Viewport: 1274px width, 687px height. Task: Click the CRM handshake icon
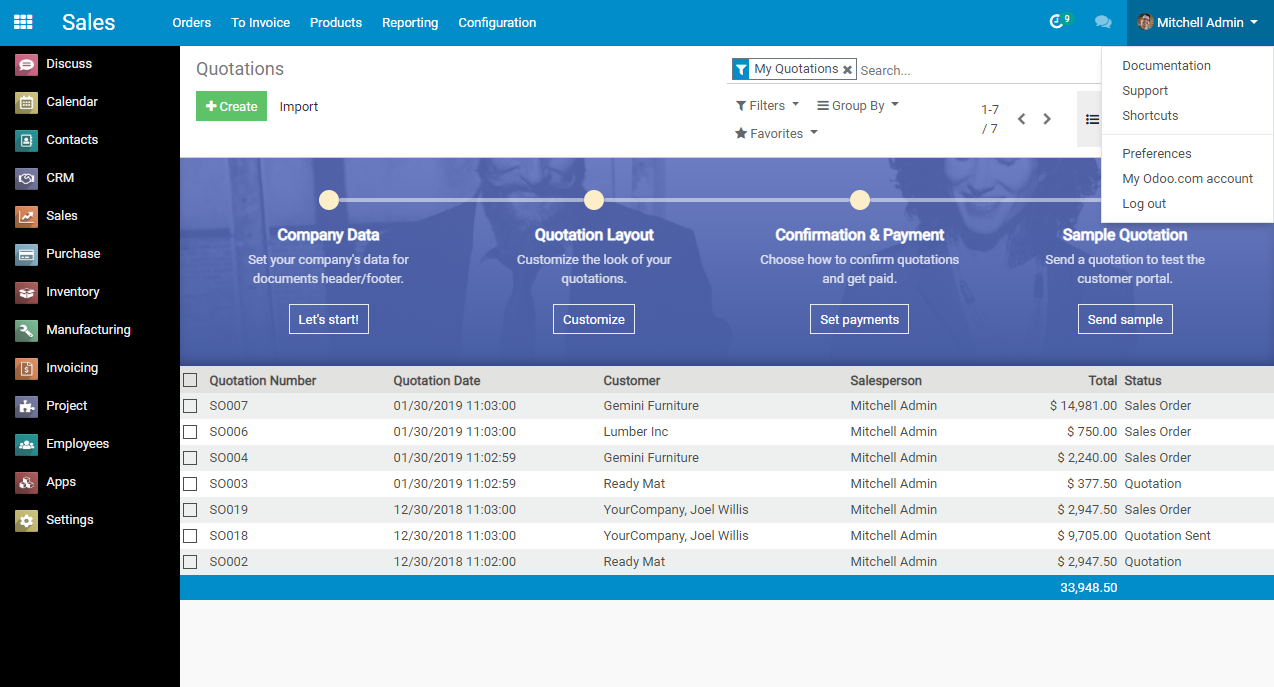pyautogui.click(x=27, y=178)
